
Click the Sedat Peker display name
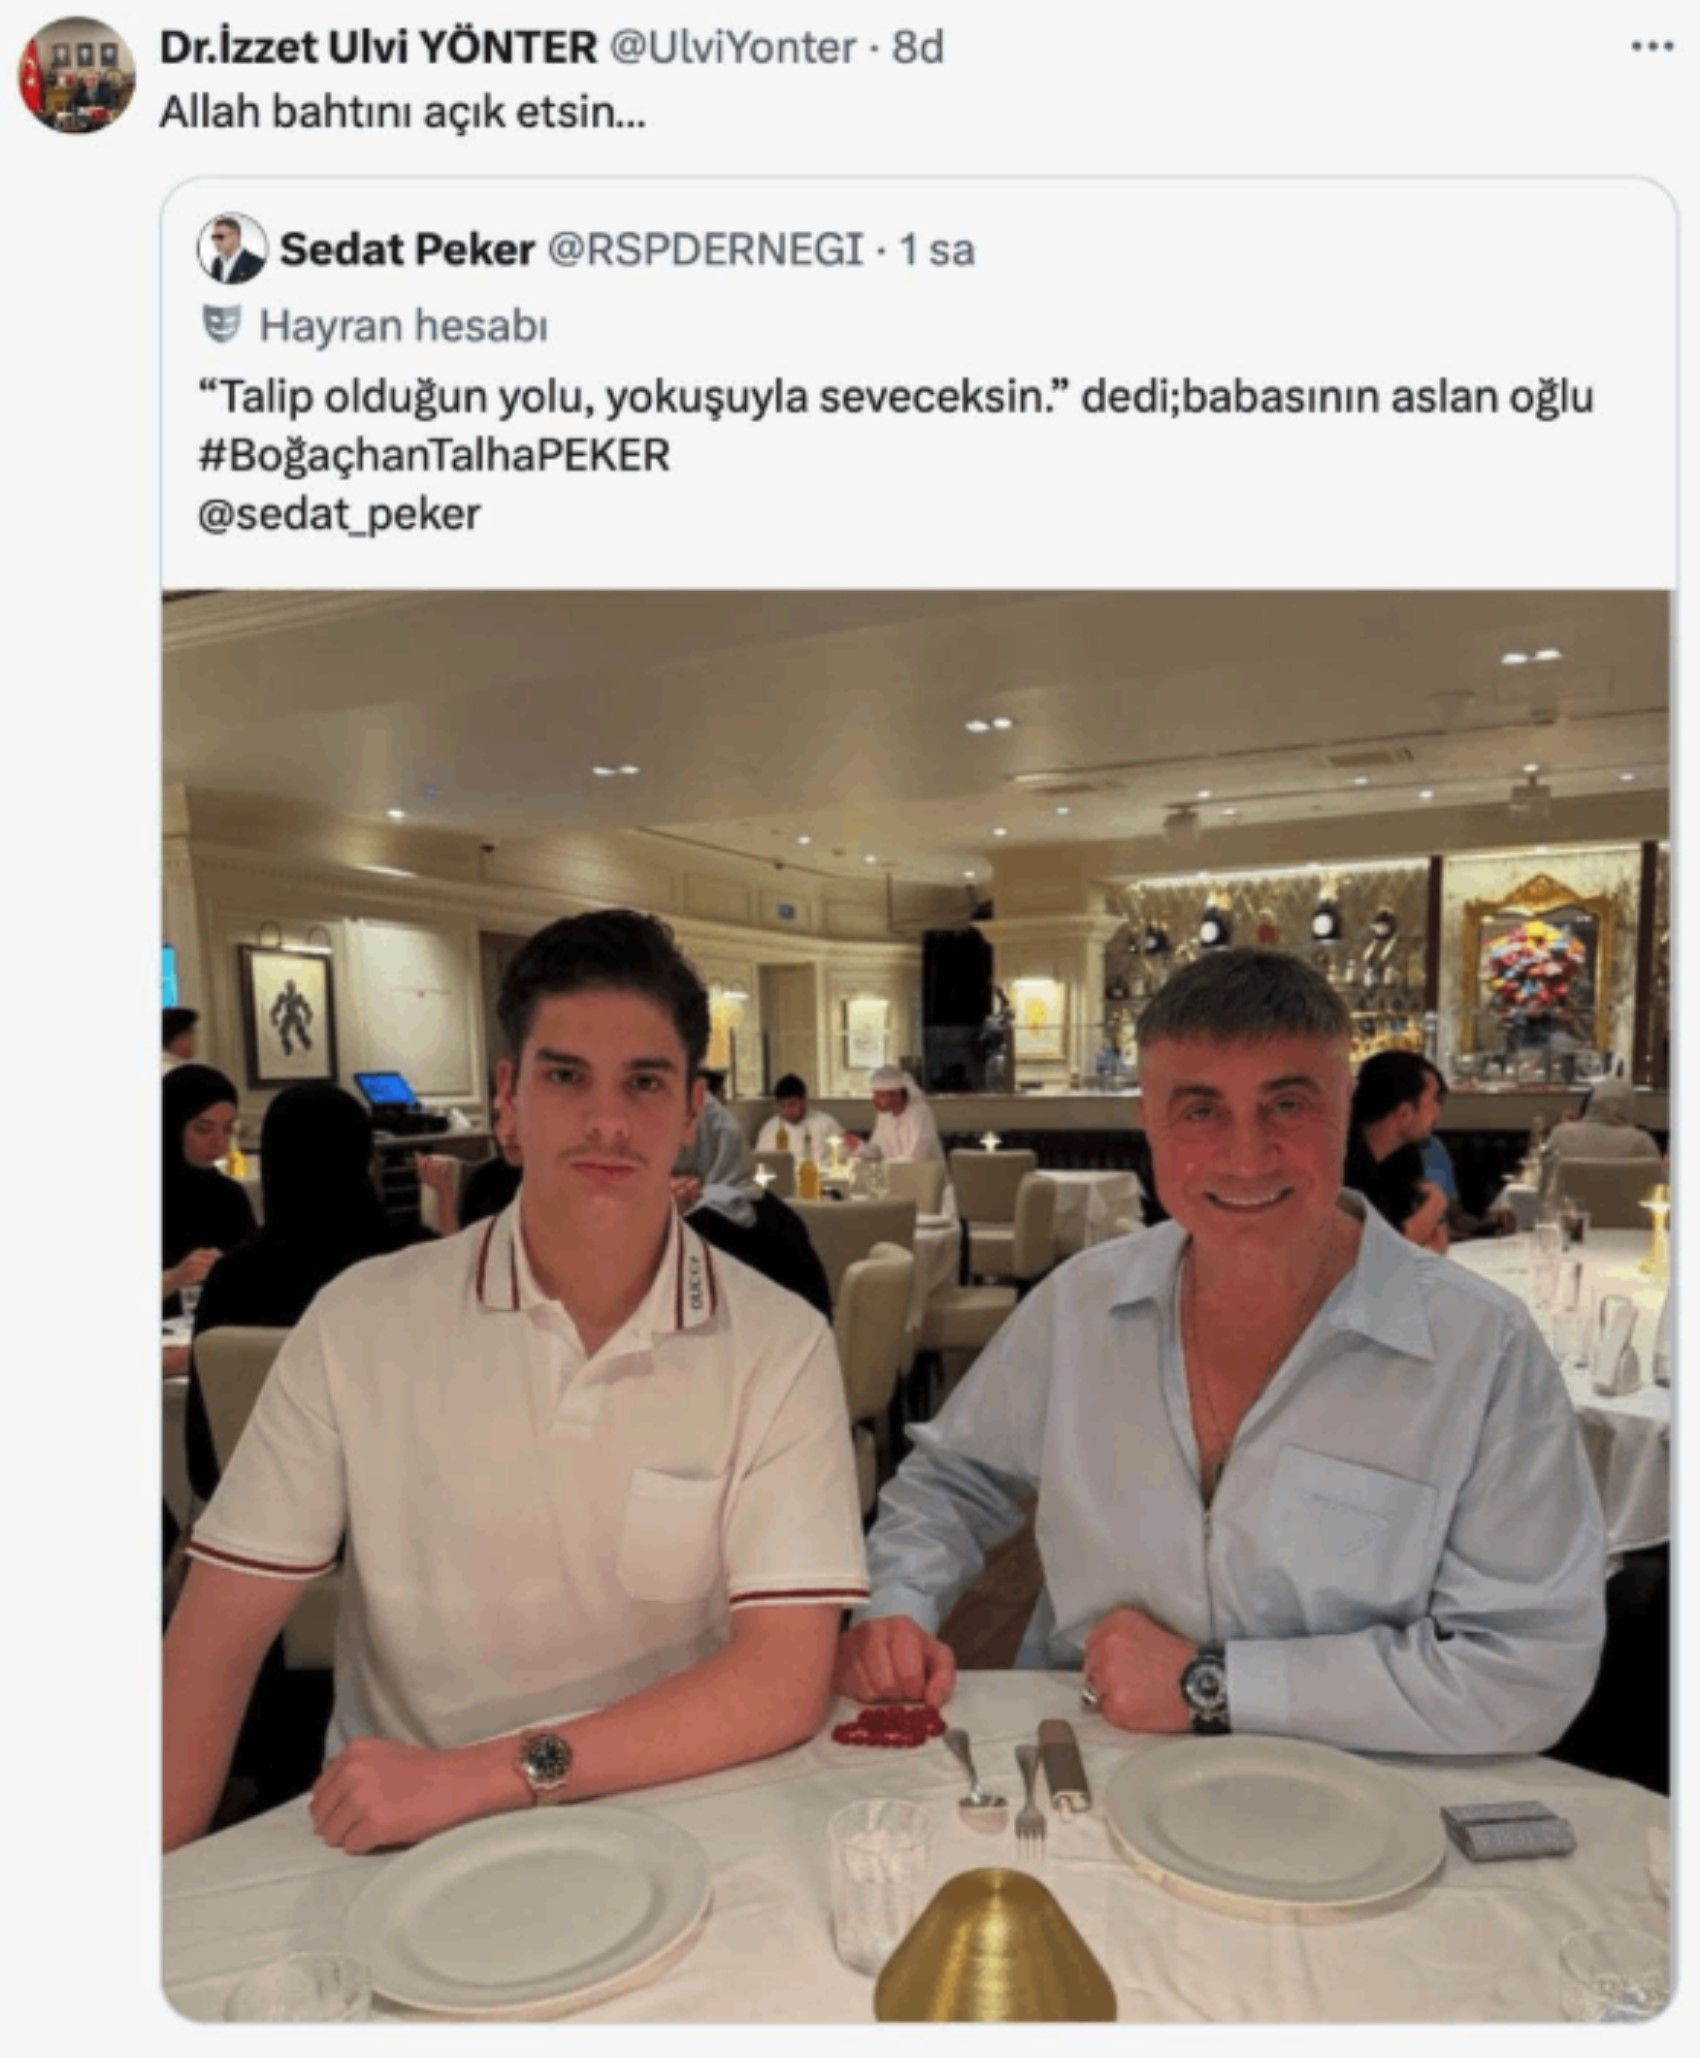coord(407,249)
